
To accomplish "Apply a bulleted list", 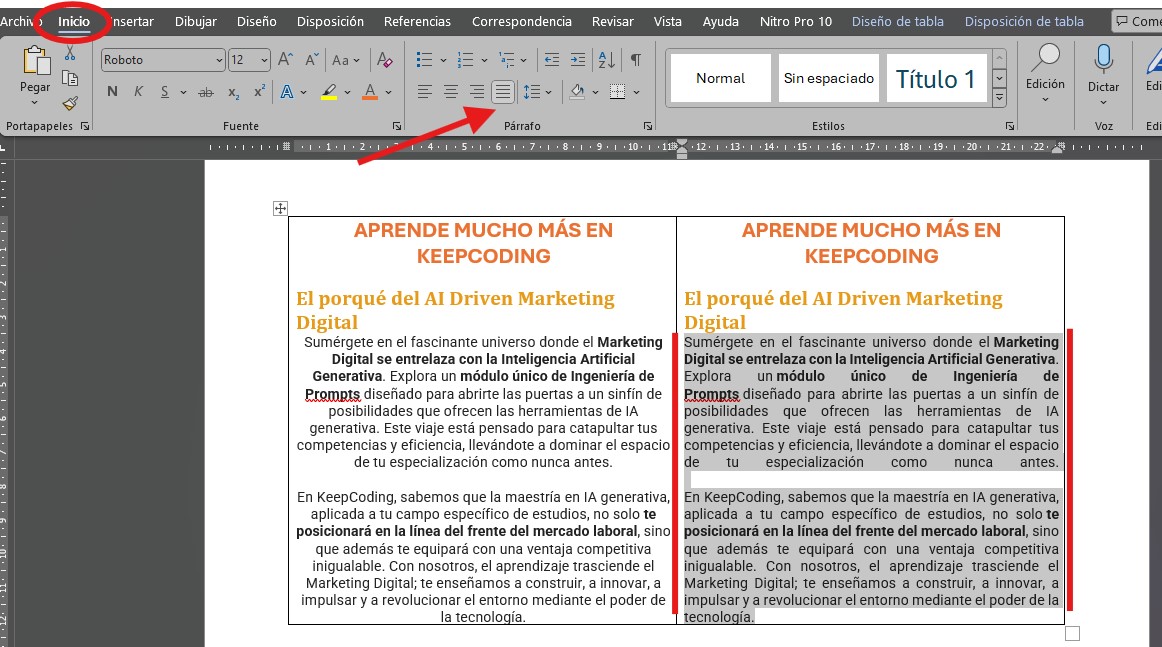I will [x=424, y=59].
